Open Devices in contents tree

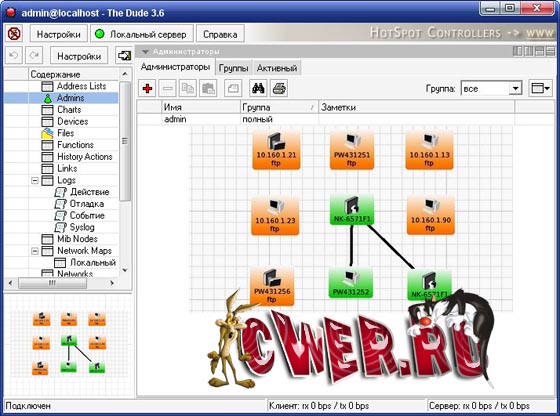(x=72, y=121)
